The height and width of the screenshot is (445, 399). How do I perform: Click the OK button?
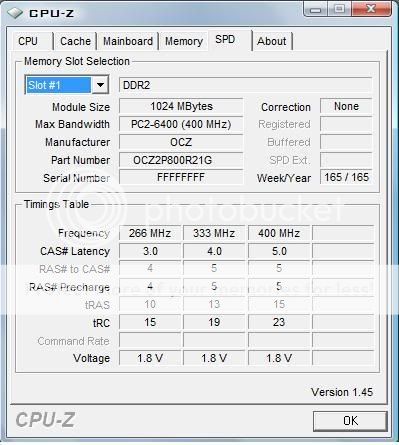[x=350, y=421]
